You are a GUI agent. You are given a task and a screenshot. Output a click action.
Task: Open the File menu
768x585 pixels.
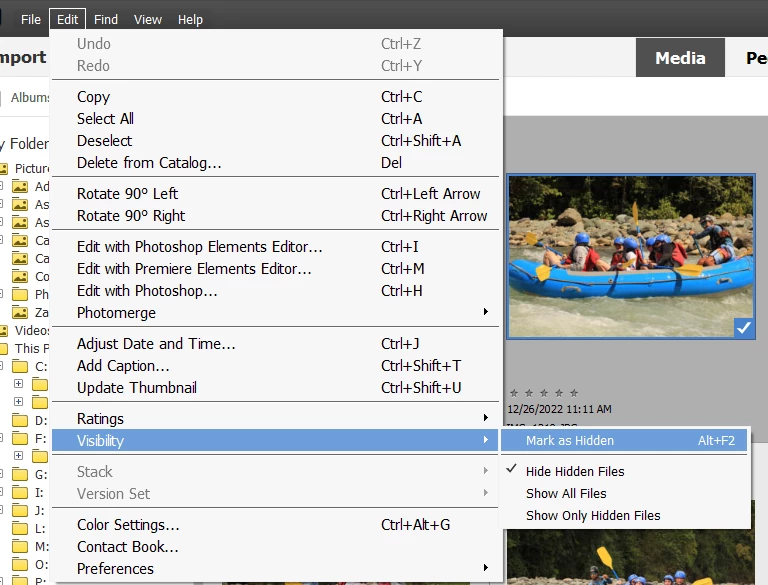pos(30,20)
